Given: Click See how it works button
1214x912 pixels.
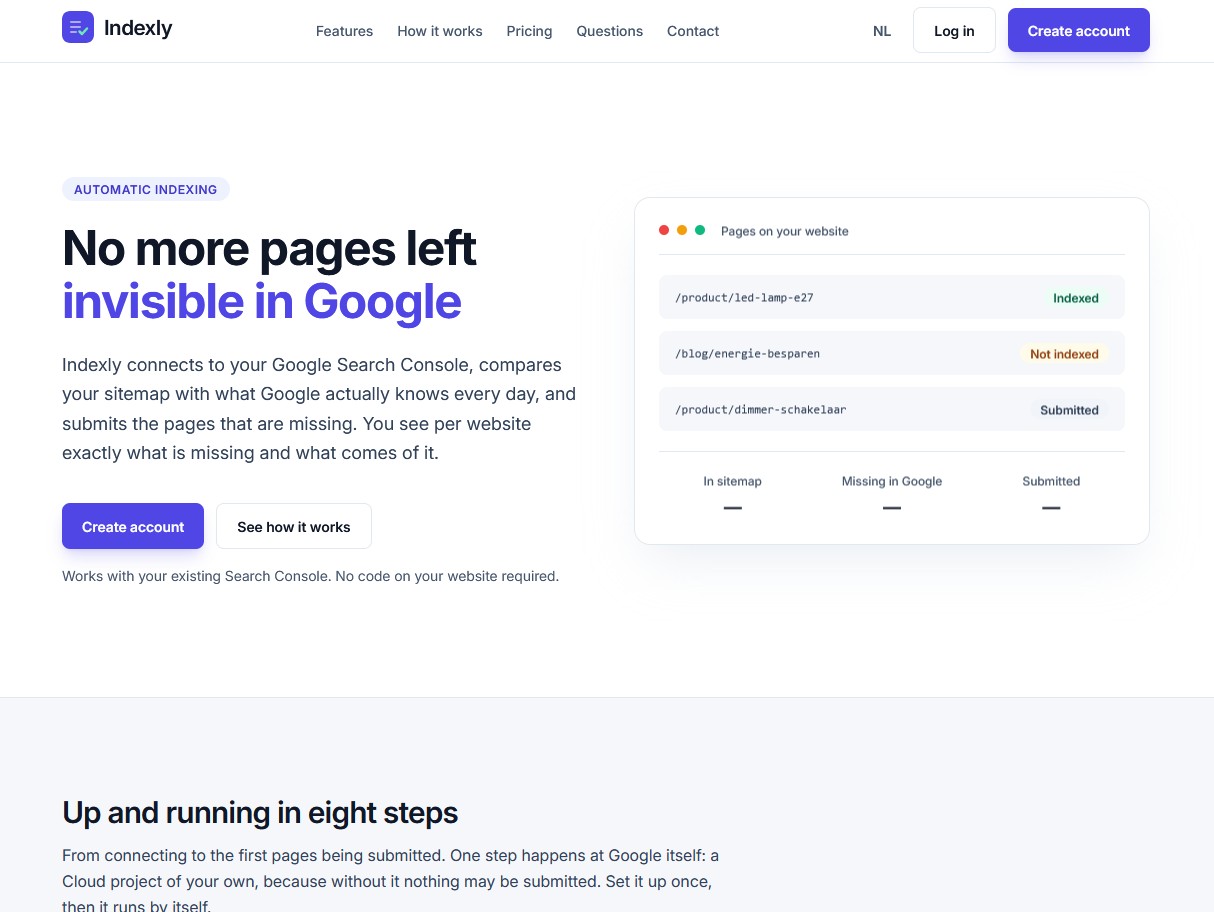Looking at the screenshot, I should [x=294, y=526].
